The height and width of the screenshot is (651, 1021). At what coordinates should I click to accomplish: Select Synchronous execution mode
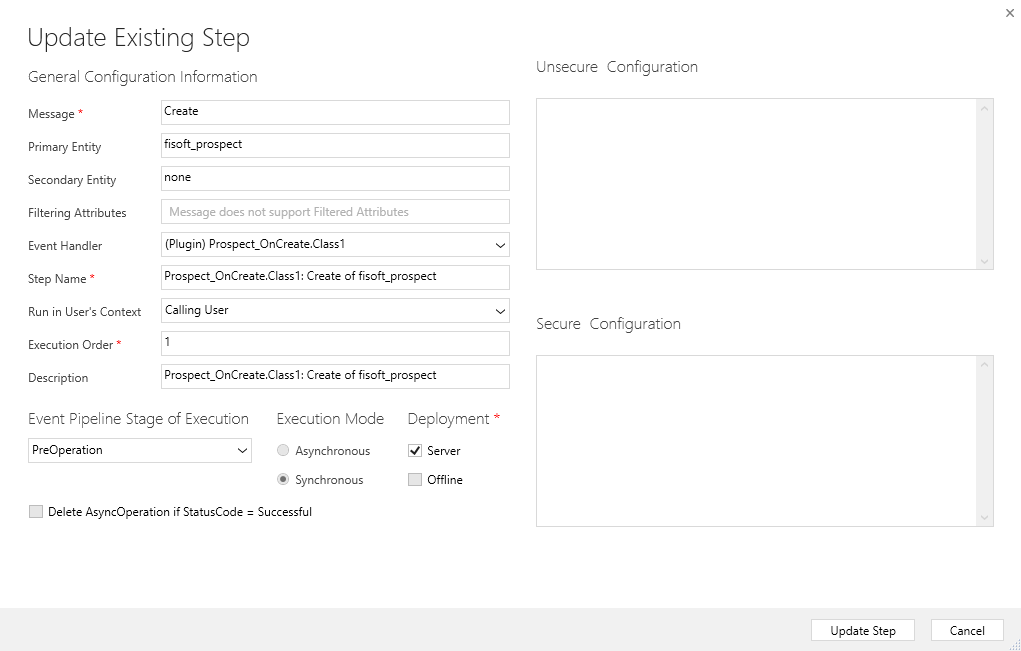coord(283,479)
